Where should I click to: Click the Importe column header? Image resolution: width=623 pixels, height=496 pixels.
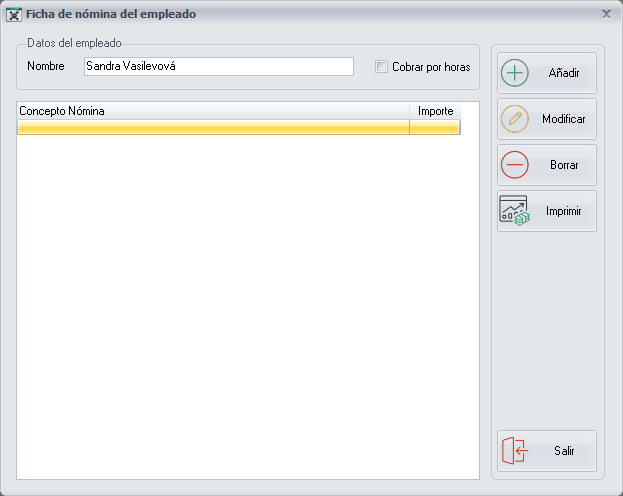pyautogui.click(x=435, y=111)
